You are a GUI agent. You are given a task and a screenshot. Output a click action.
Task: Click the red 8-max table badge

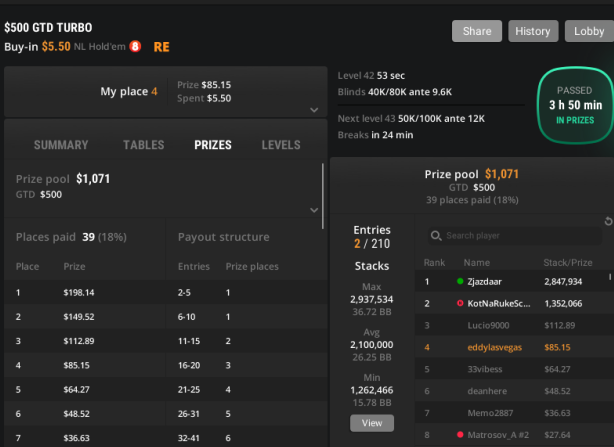pos(135,47)
